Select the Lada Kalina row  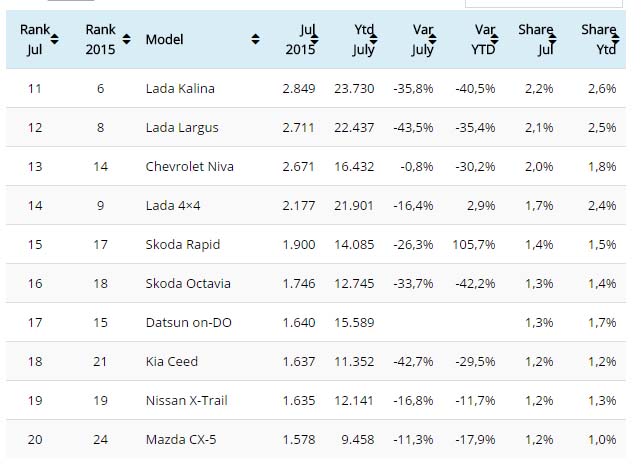pos(180,88)
